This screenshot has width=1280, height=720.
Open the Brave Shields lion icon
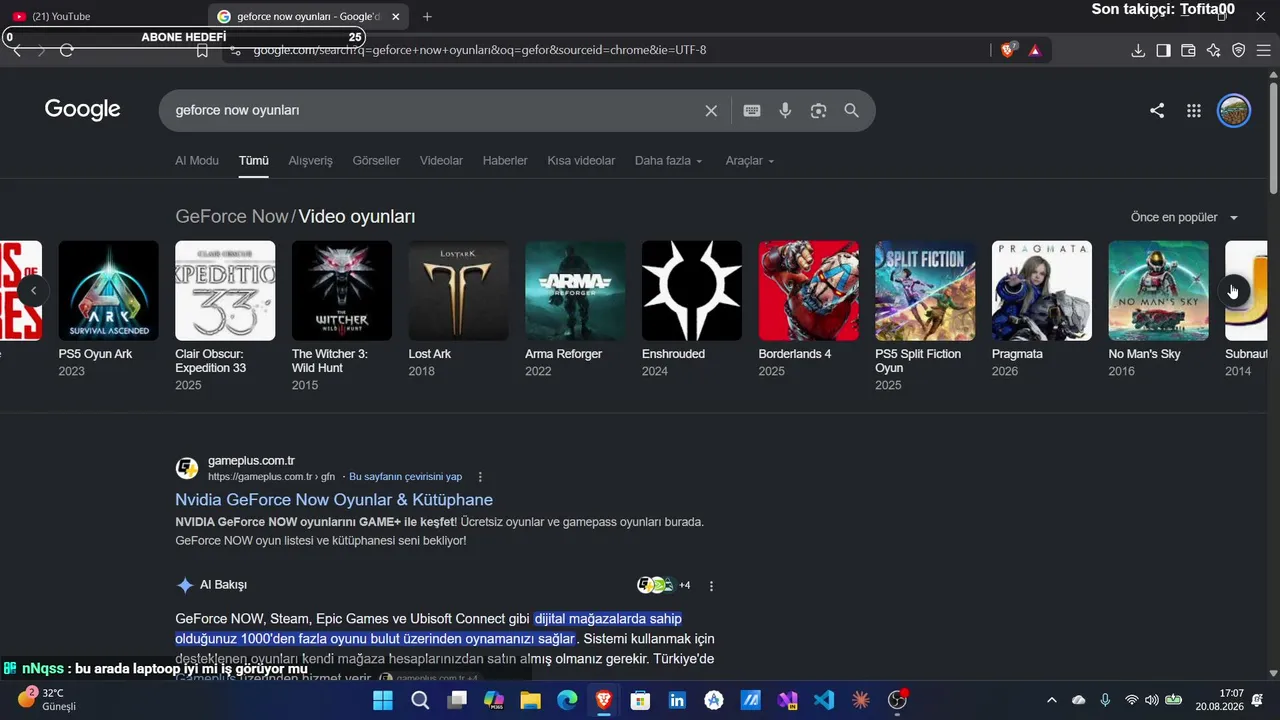1008,50
